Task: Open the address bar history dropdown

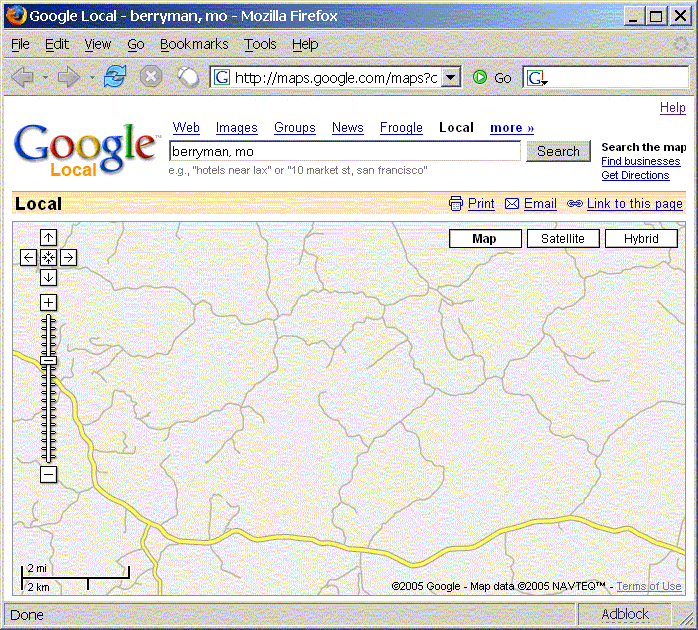Action: (x=451, y=77)
